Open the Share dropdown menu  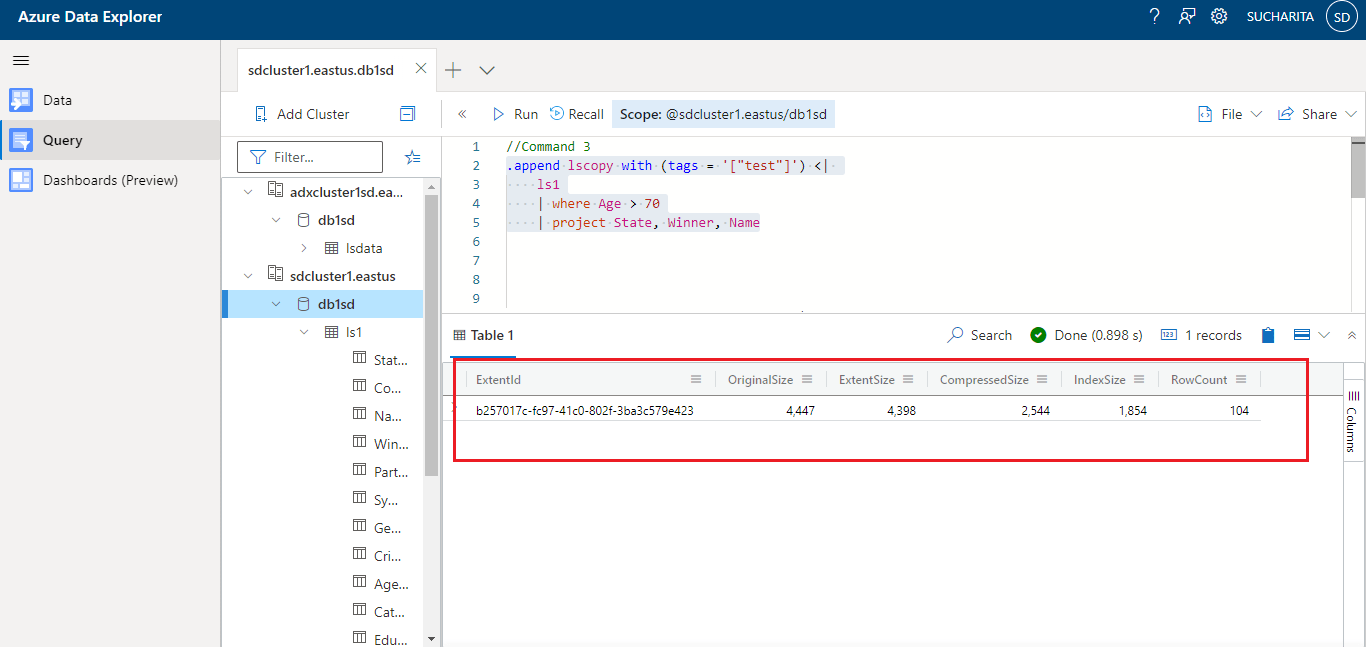coord(1317,114)
